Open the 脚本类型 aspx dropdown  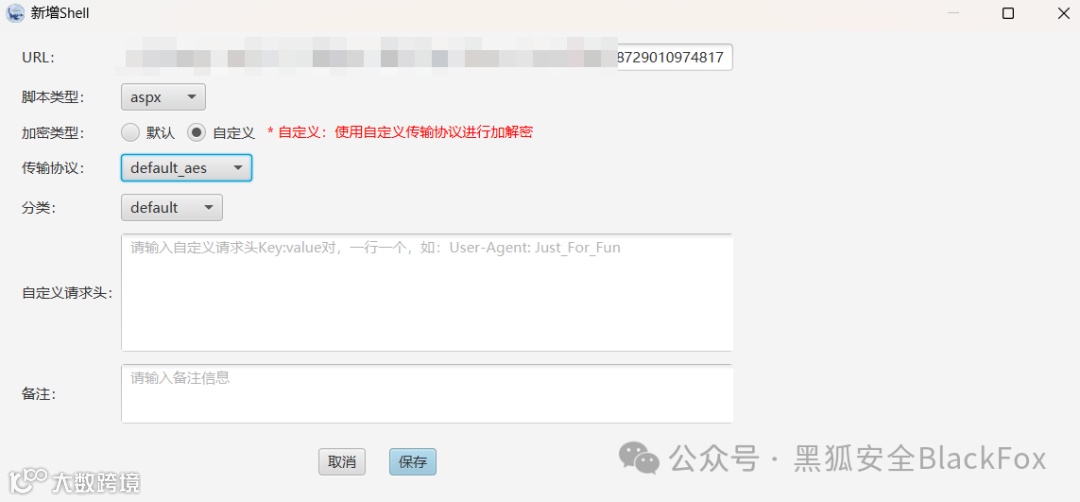pos(163,97)
